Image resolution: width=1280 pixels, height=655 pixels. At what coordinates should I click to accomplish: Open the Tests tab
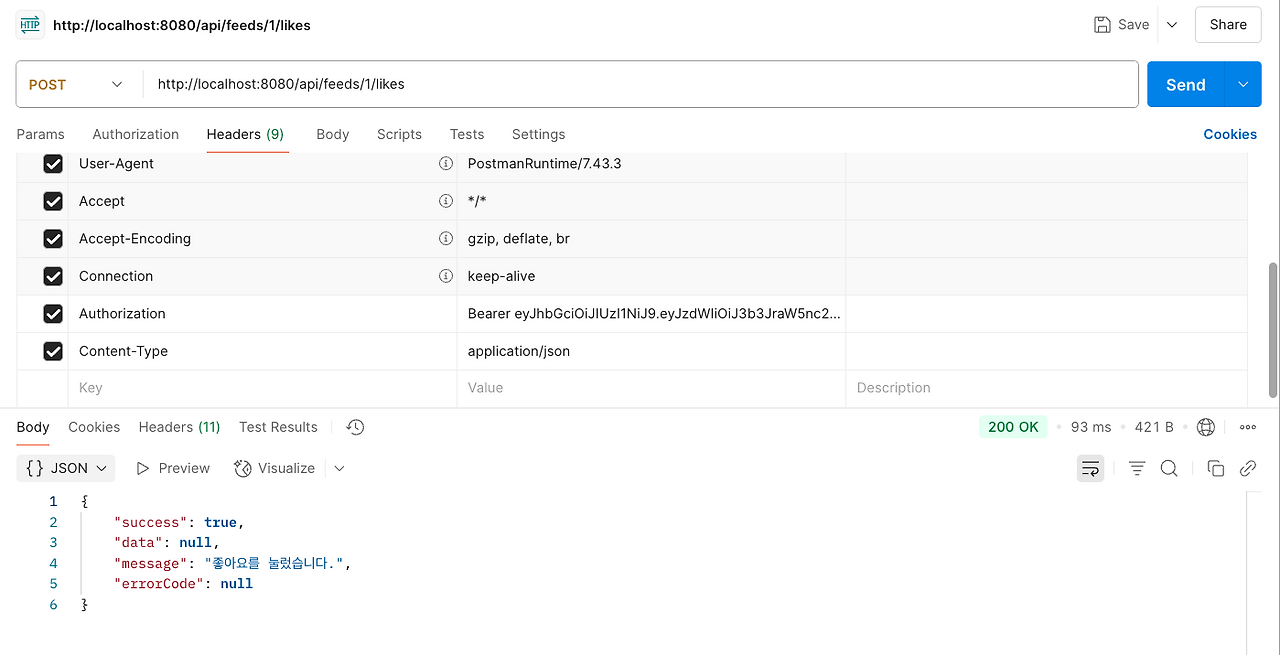click(467, 134)
